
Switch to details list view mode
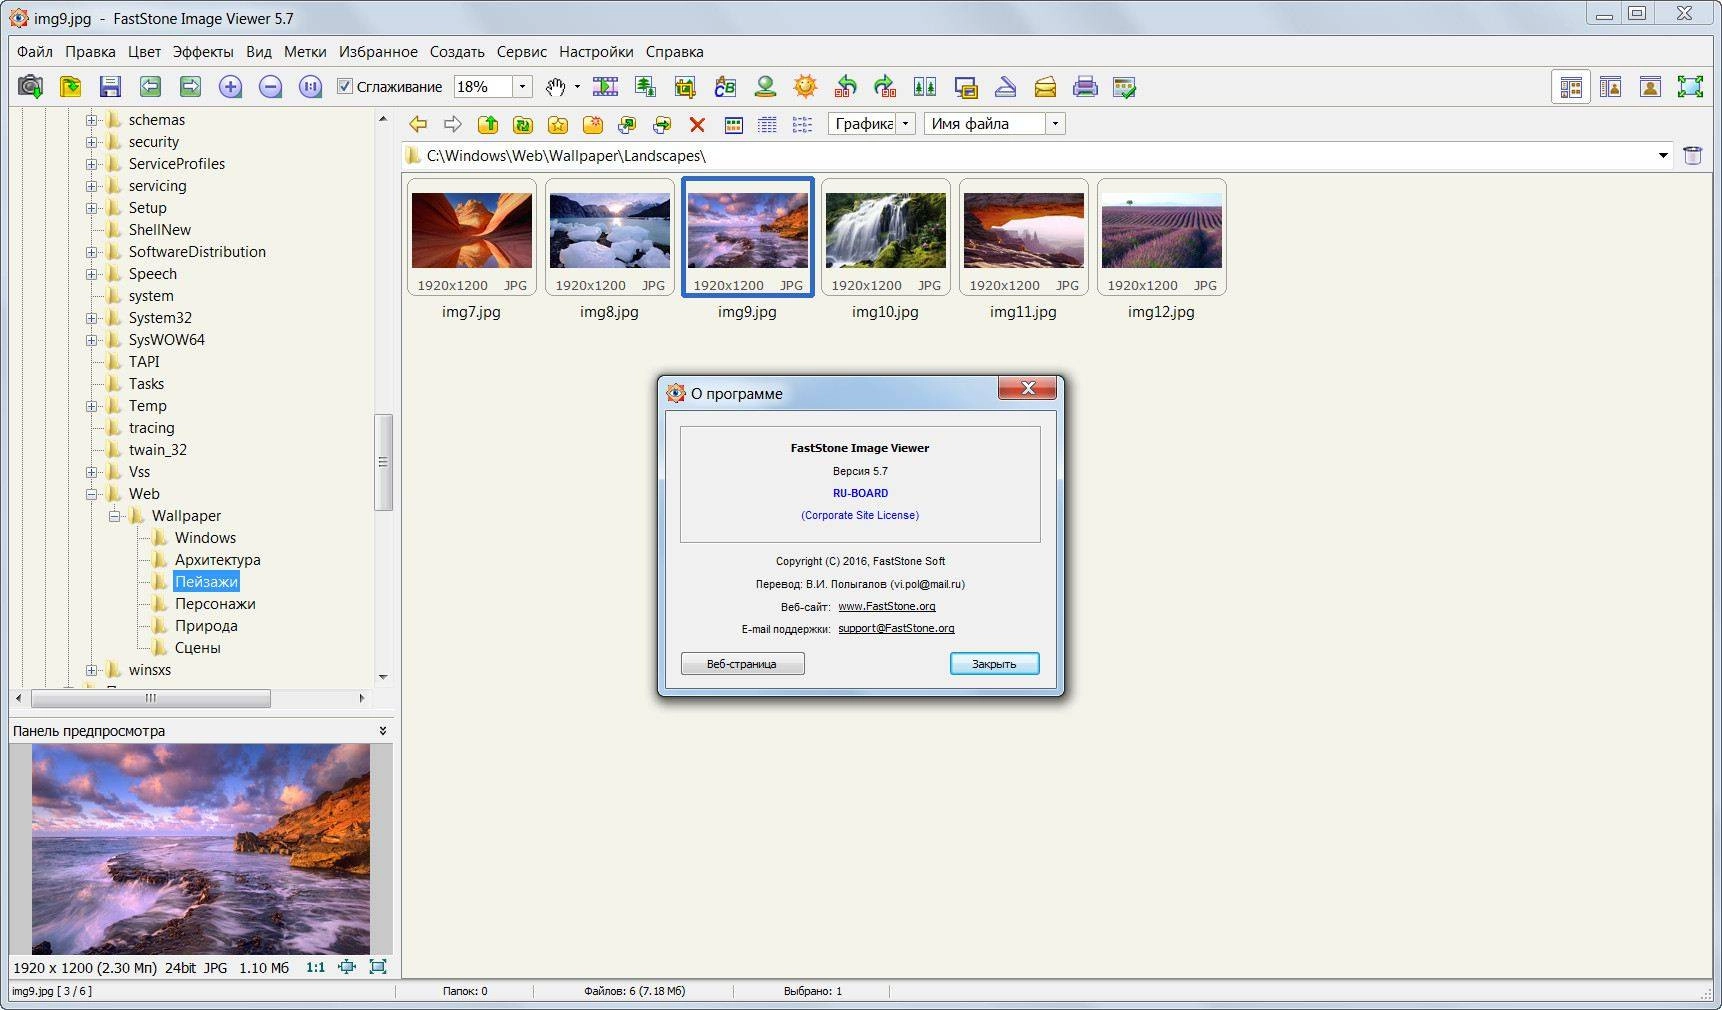point(767,124)
